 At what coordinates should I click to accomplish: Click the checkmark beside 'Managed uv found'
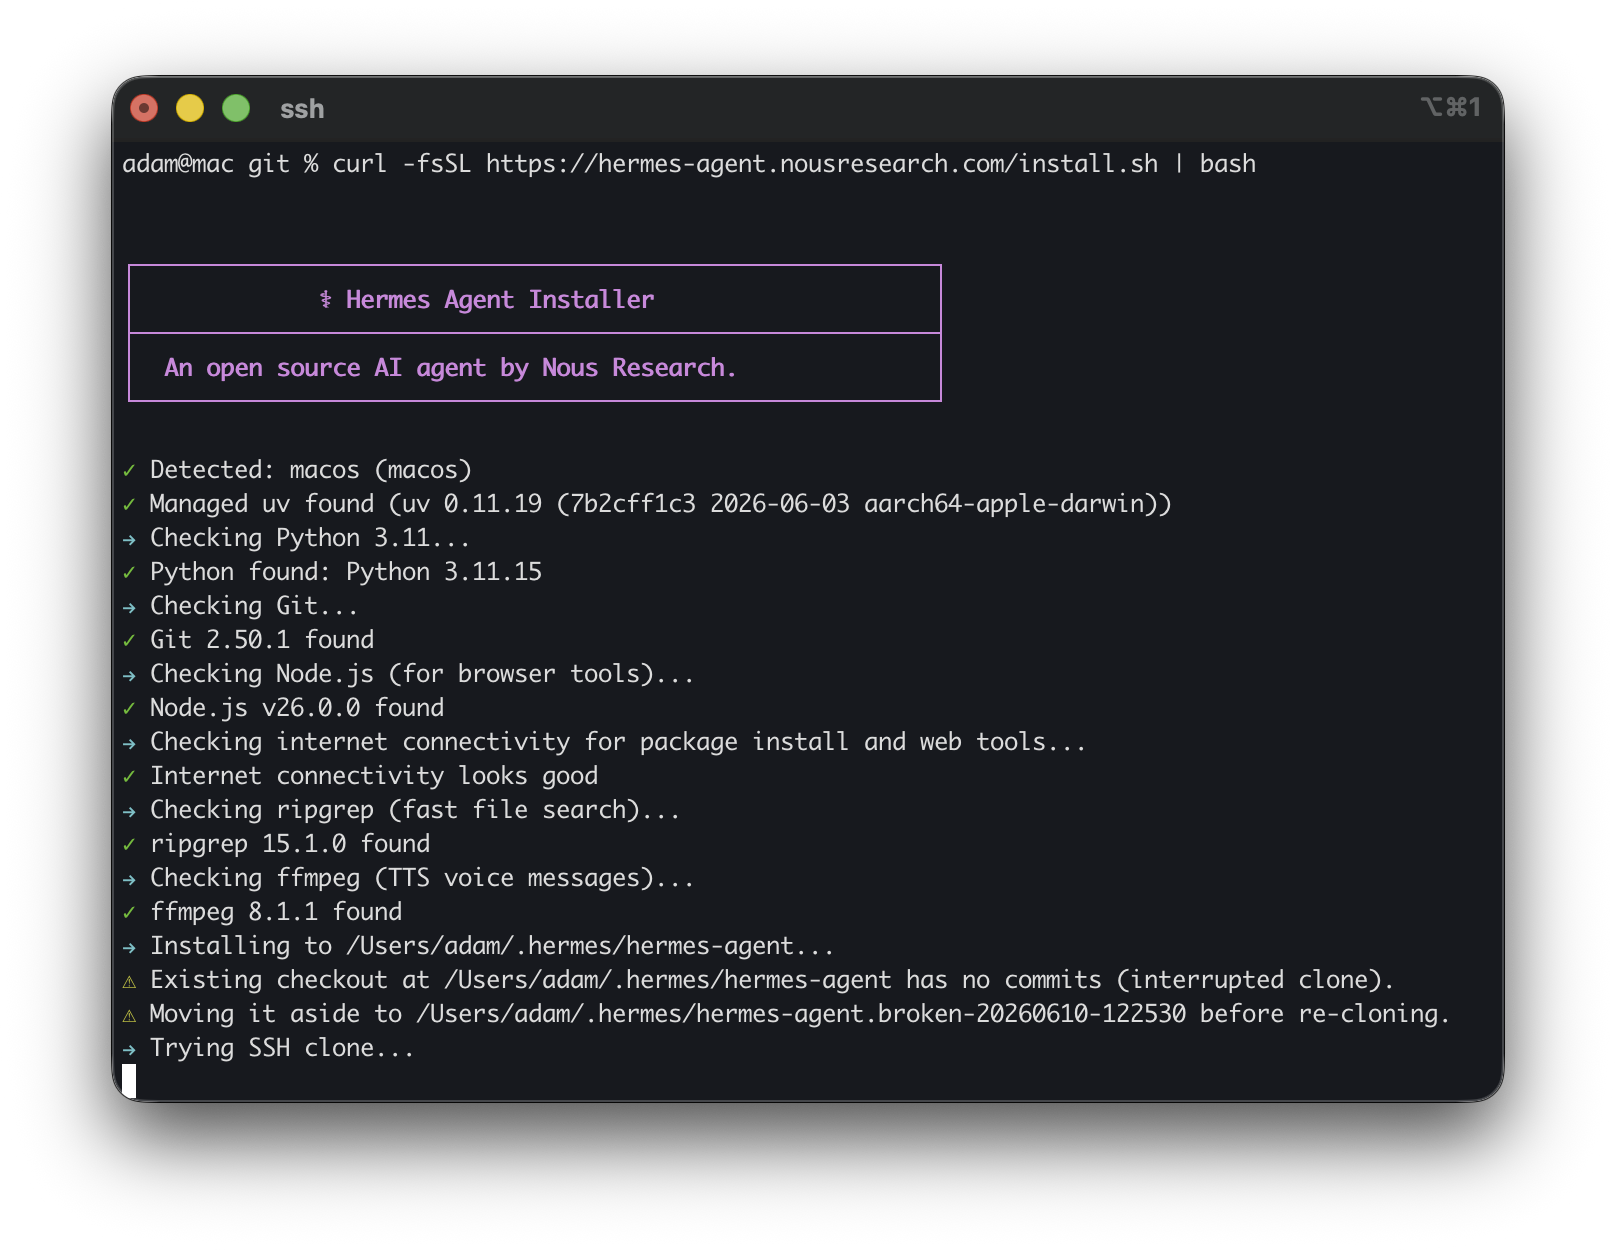[x=129, y=504]
